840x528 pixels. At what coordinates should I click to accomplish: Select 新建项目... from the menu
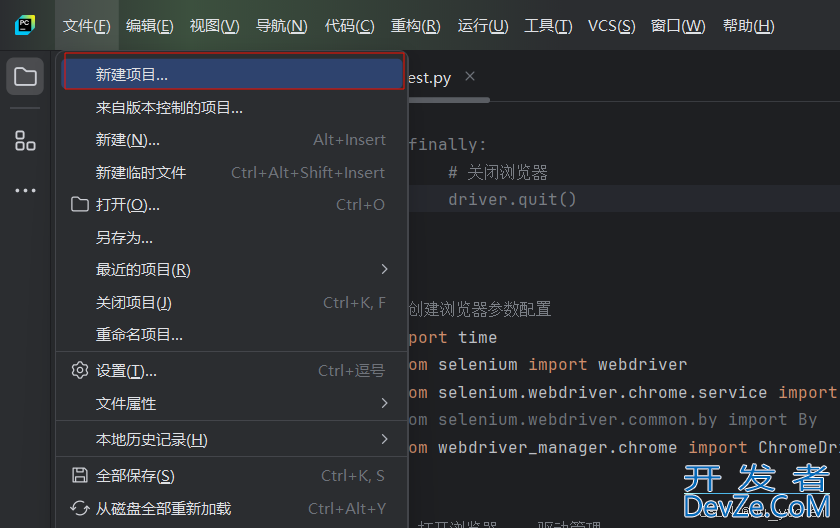pos(132,74)
